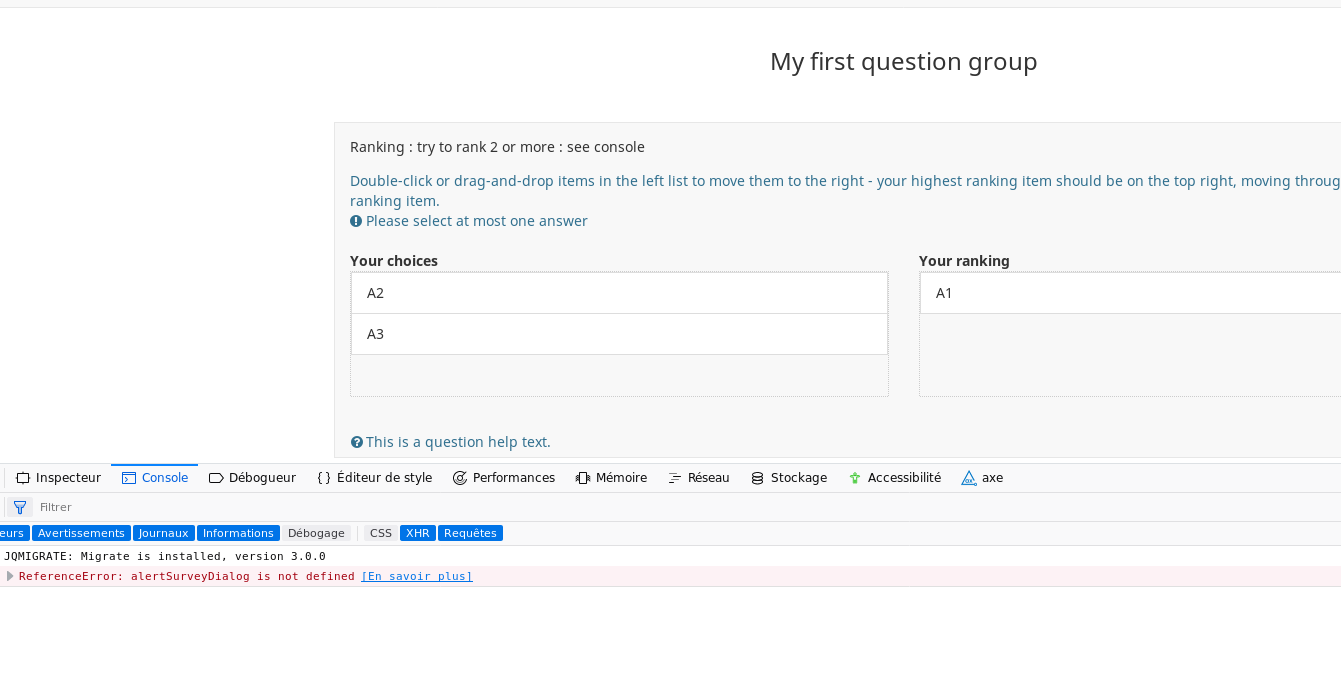Open the axe devtools panel
This screenshot has height=688, width=1341.
click(x=982, y=478)
